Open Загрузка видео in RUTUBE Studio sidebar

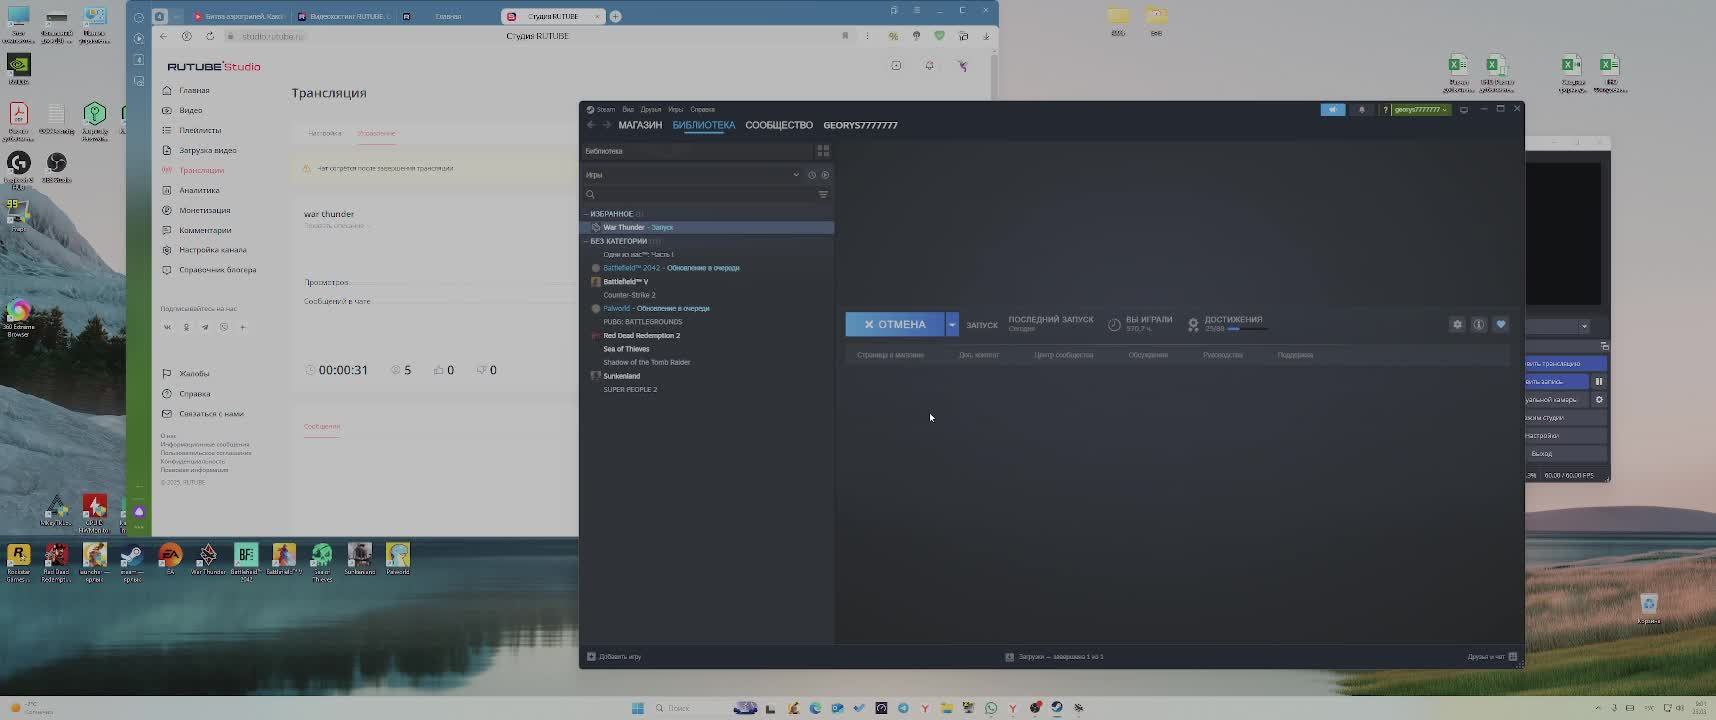pyautogui.click(x=207, y=150)
